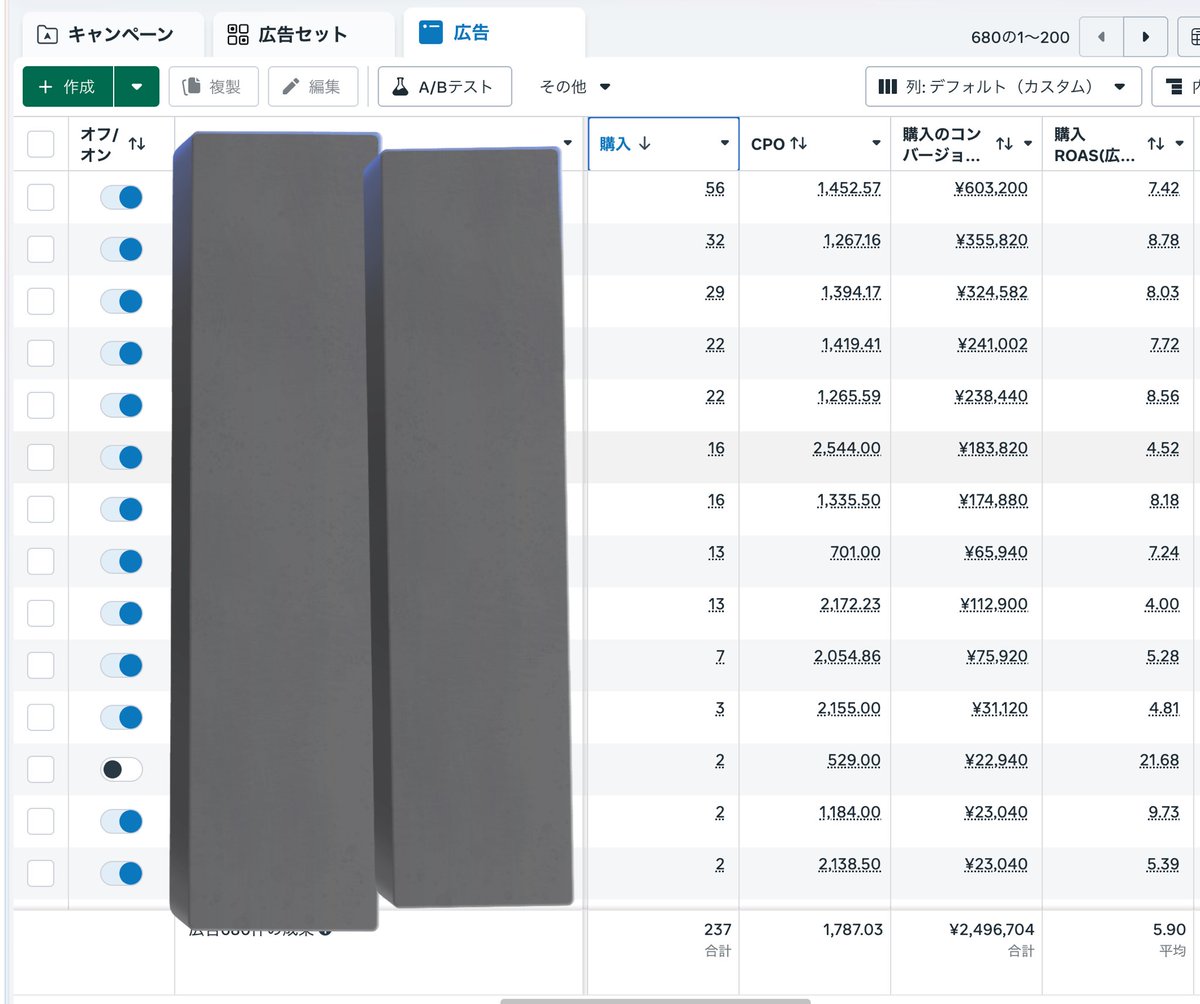Check the row with 56 purchases

(40, 197)
